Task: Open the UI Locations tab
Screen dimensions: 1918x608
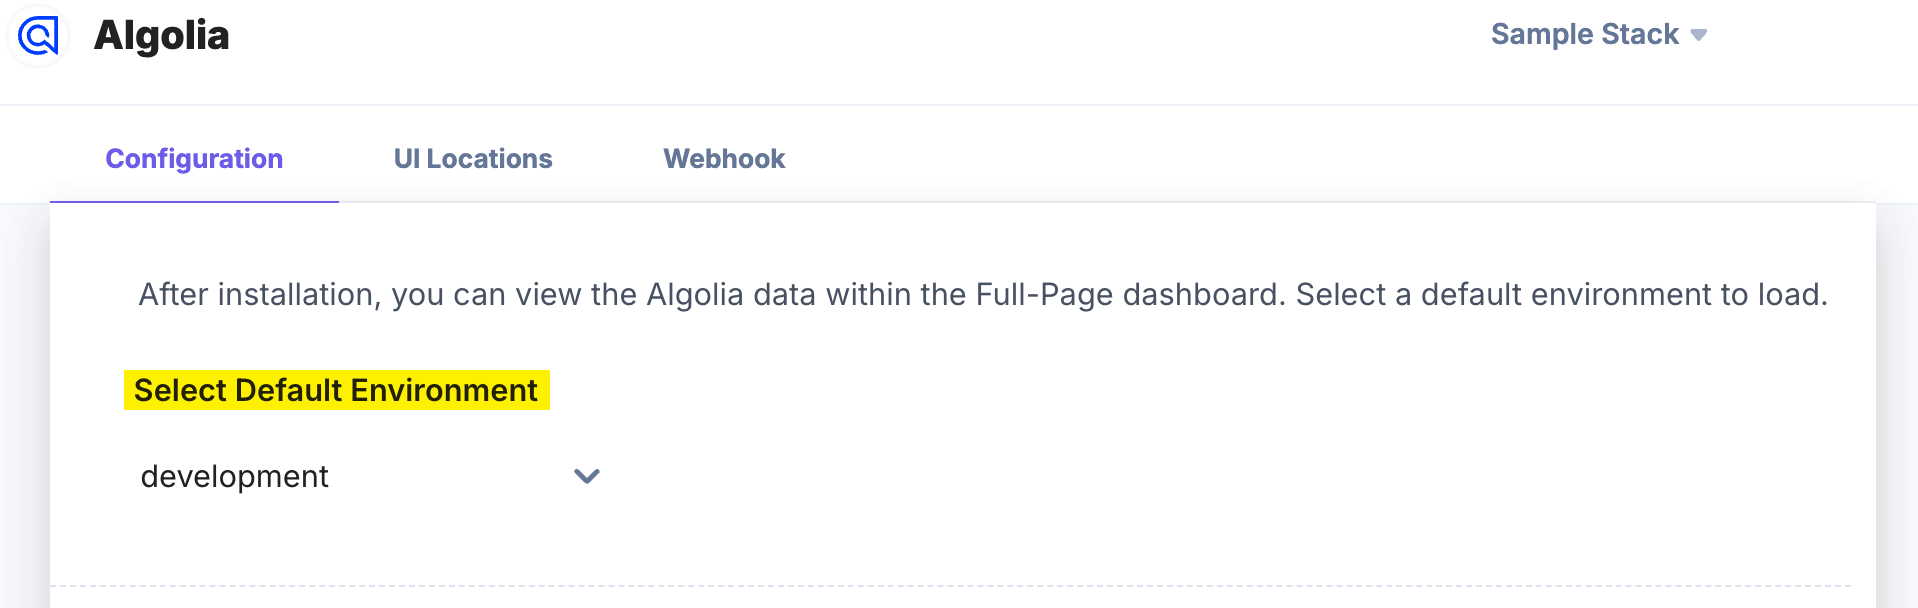Action: 472,159
